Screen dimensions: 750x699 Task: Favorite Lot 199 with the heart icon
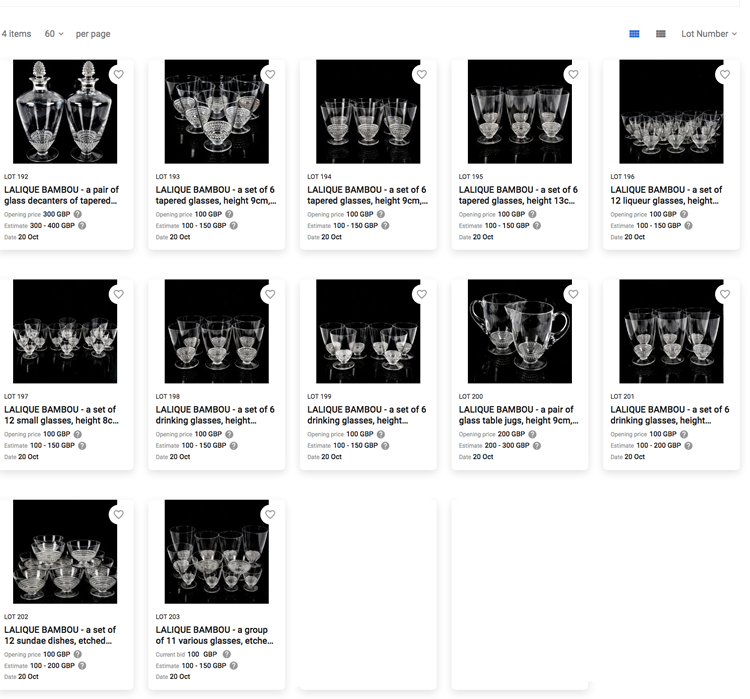[x=421, y=294]
